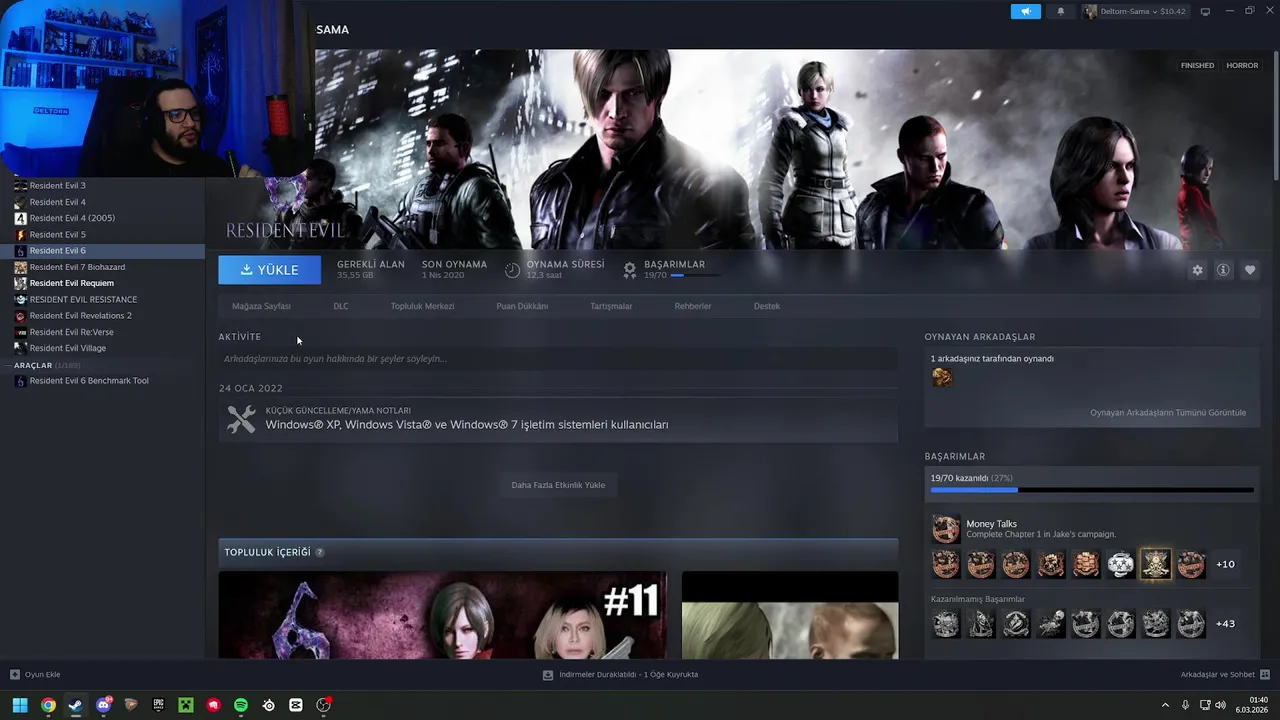Open Discord from the taskbar

[x=103, y=705]
